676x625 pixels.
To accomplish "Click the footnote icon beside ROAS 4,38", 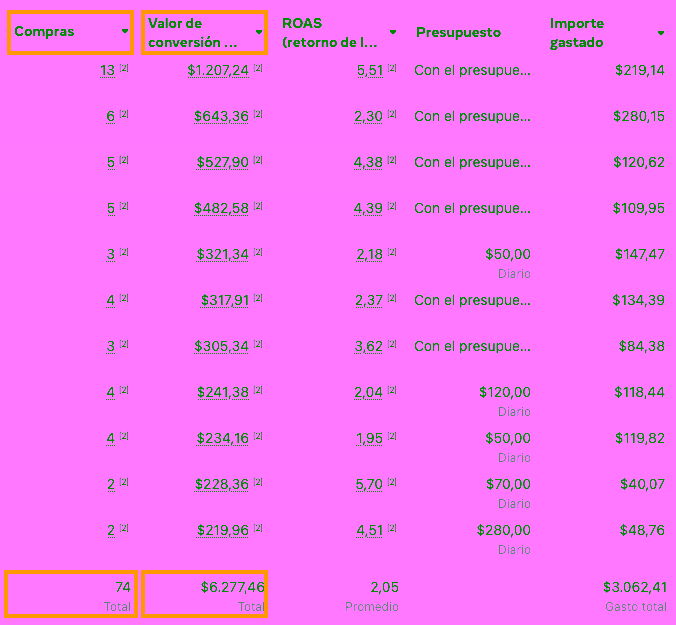I will click(x=392, y=161).
